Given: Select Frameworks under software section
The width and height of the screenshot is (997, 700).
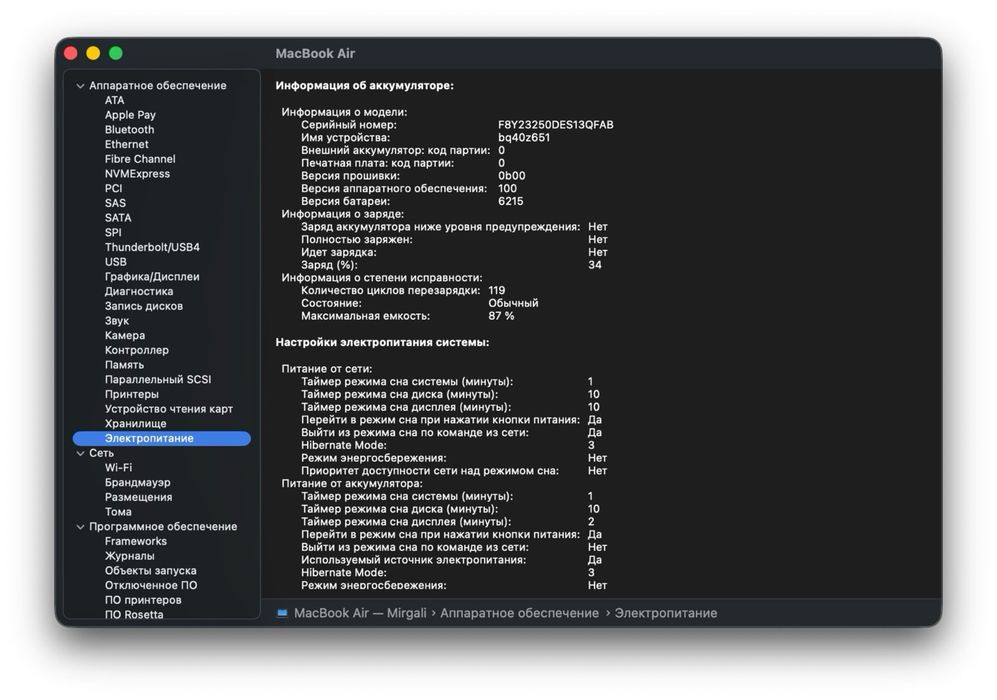Looking at the screenshot, I should point(135,542).
